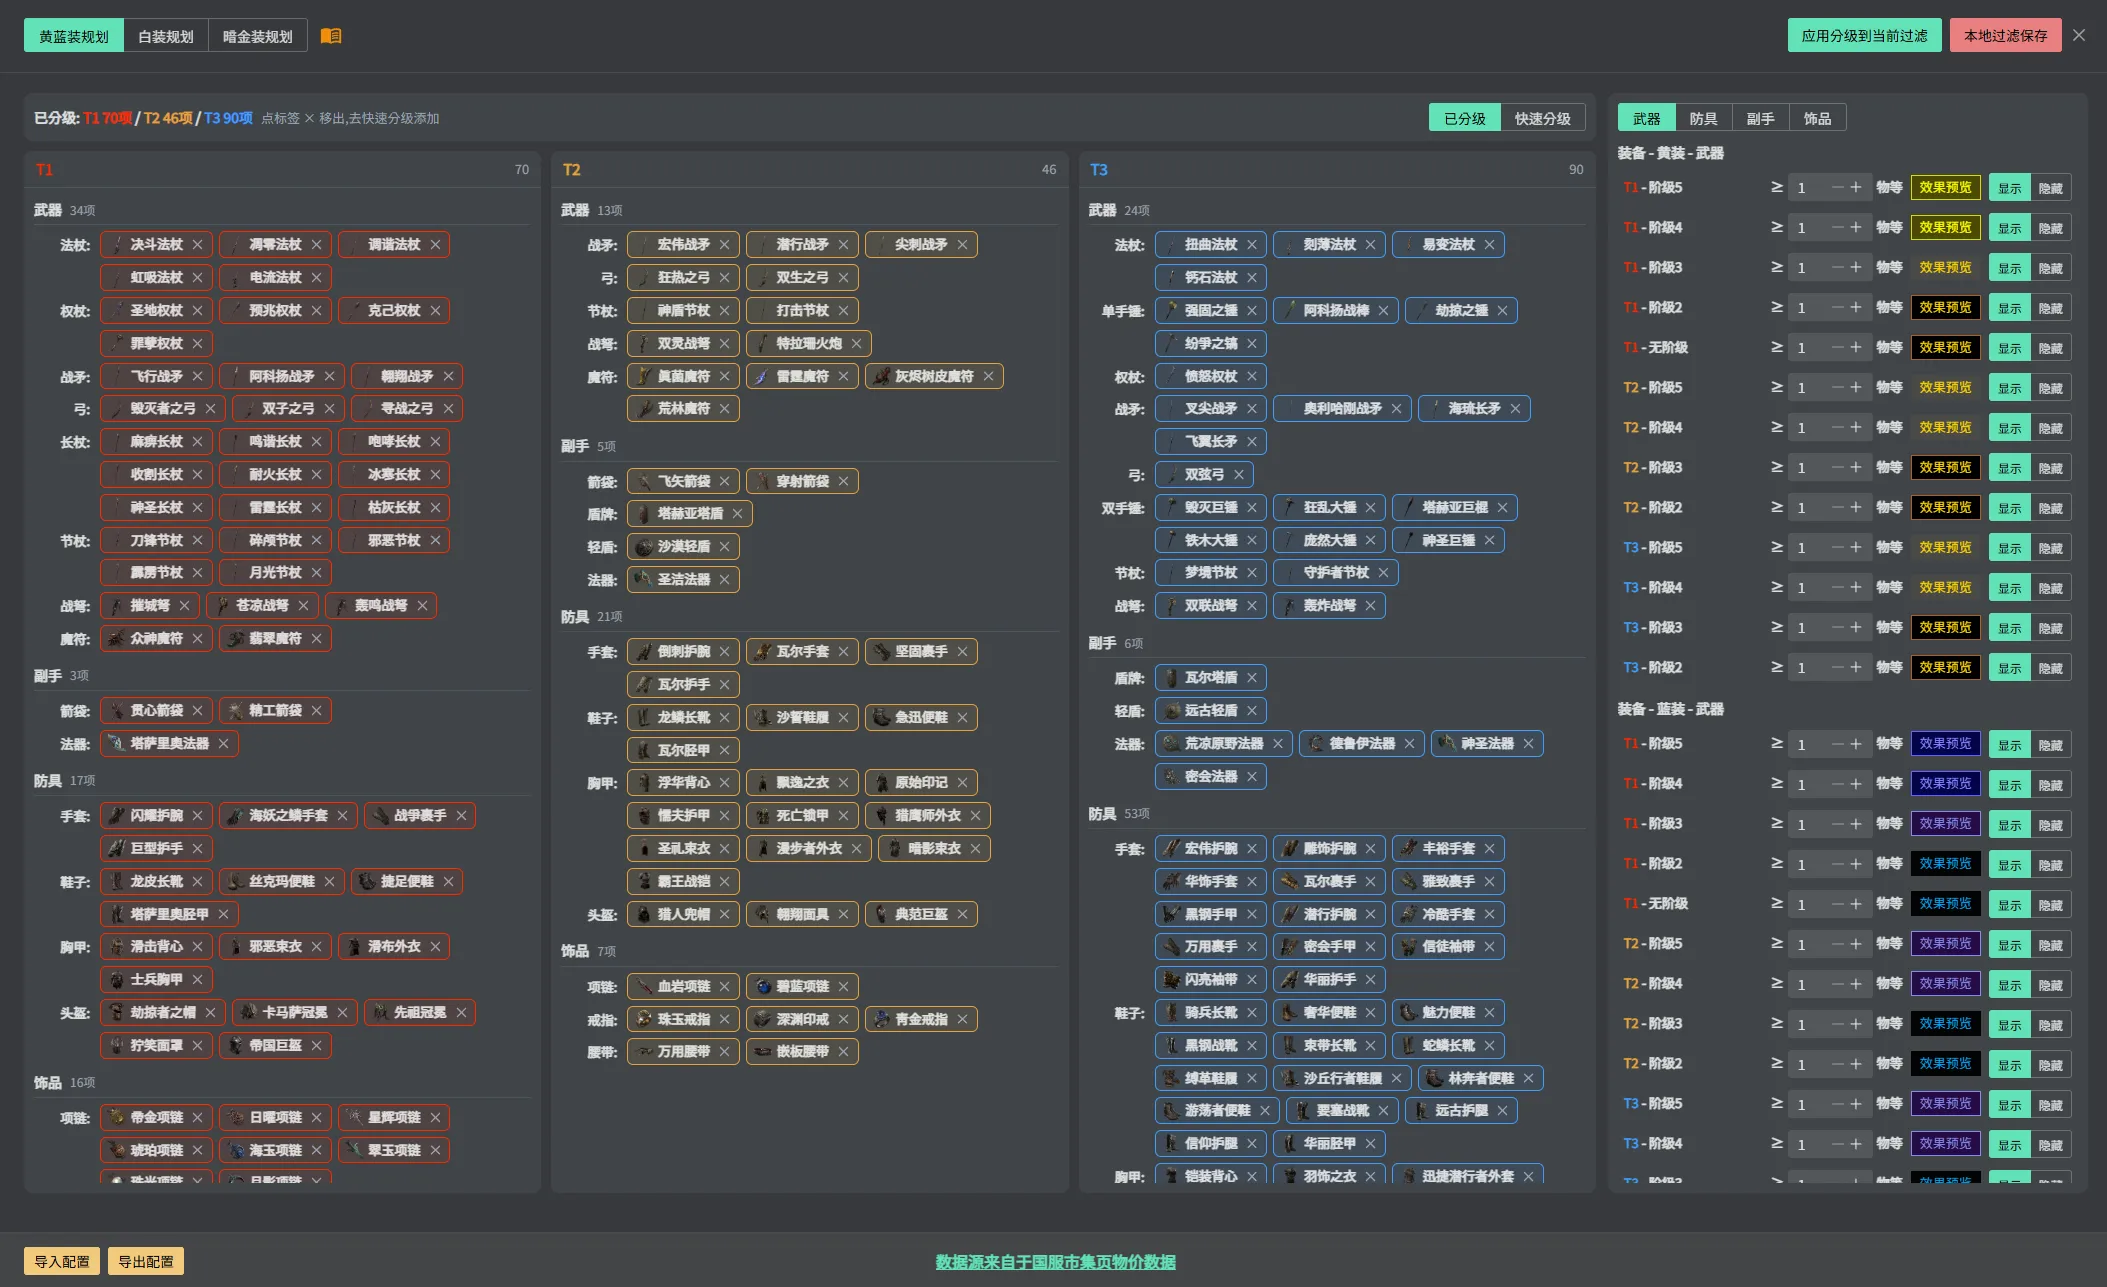Click the X on 双弦弓 tag
The image size is (2107, 1287).
pos(1239,475)
